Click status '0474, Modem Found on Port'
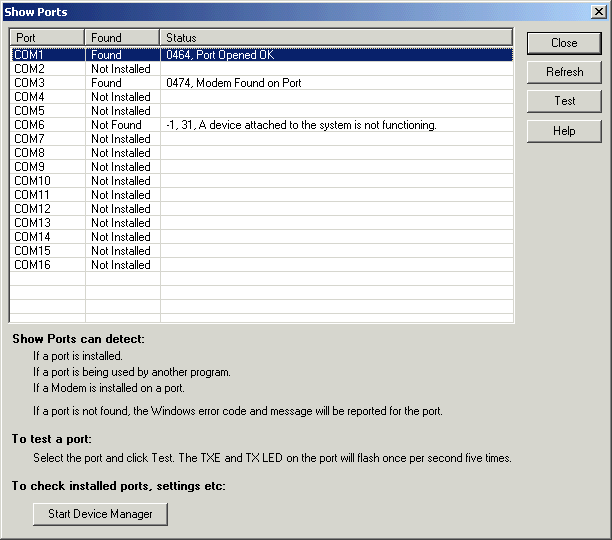This screenshot has height=540, width=612. [x=234, y=83]
